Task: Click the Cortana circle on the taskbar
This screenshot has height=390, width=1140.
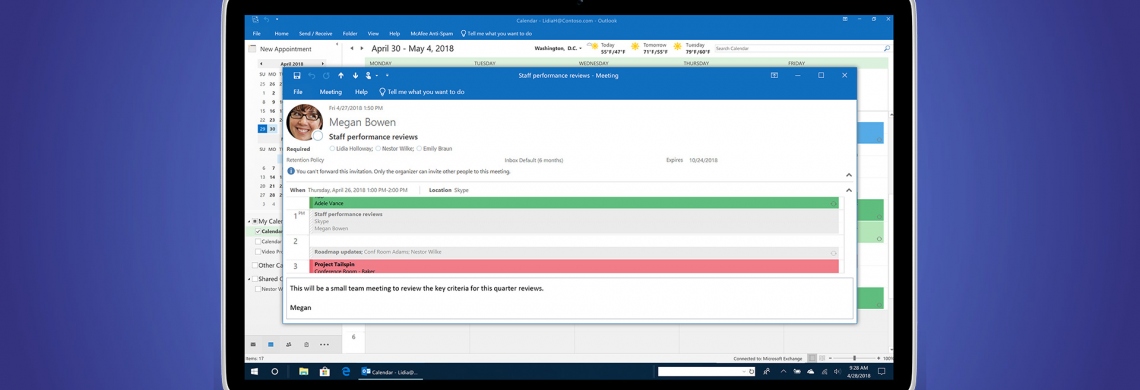Action: [275, 371]
